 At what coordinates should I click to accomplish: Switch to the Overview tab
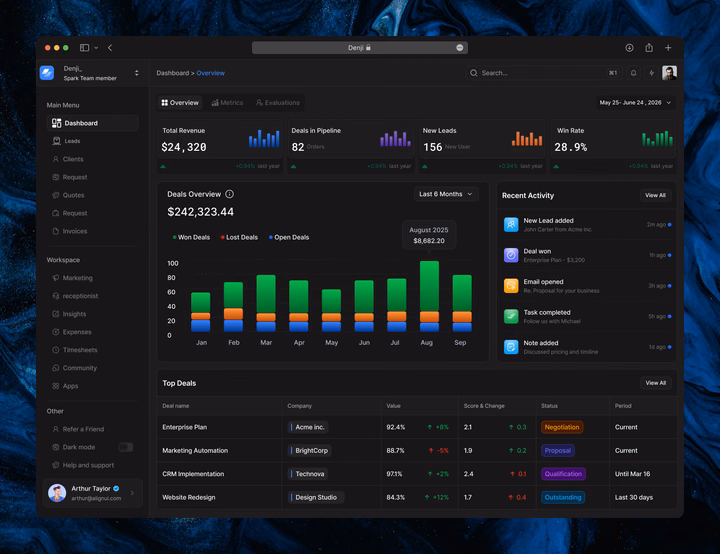pyautogui.click(x=180, y=102)
